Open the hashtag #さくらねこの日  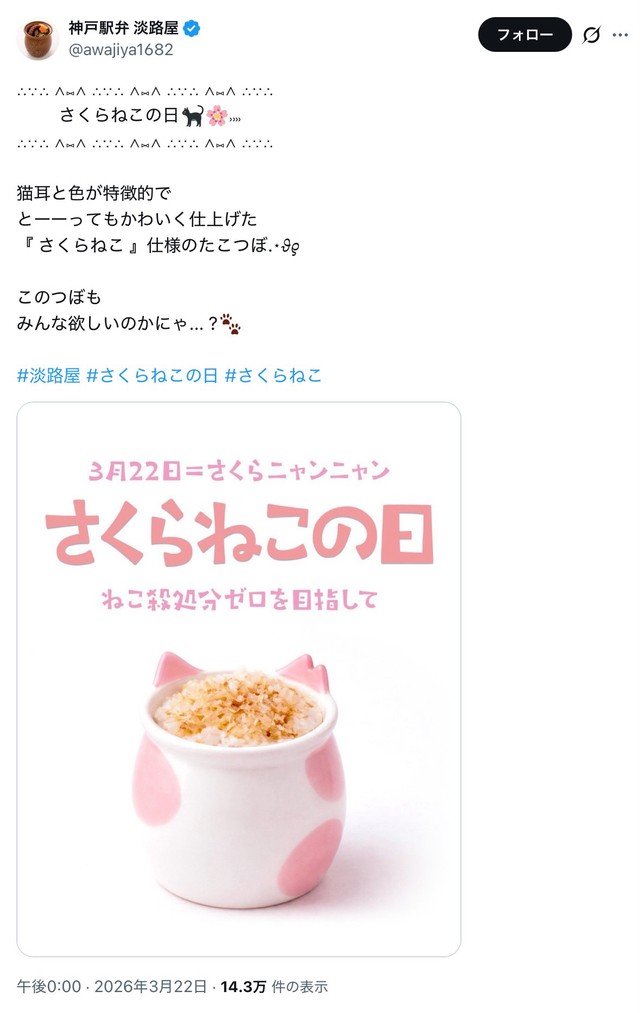[x=152, y=375]
